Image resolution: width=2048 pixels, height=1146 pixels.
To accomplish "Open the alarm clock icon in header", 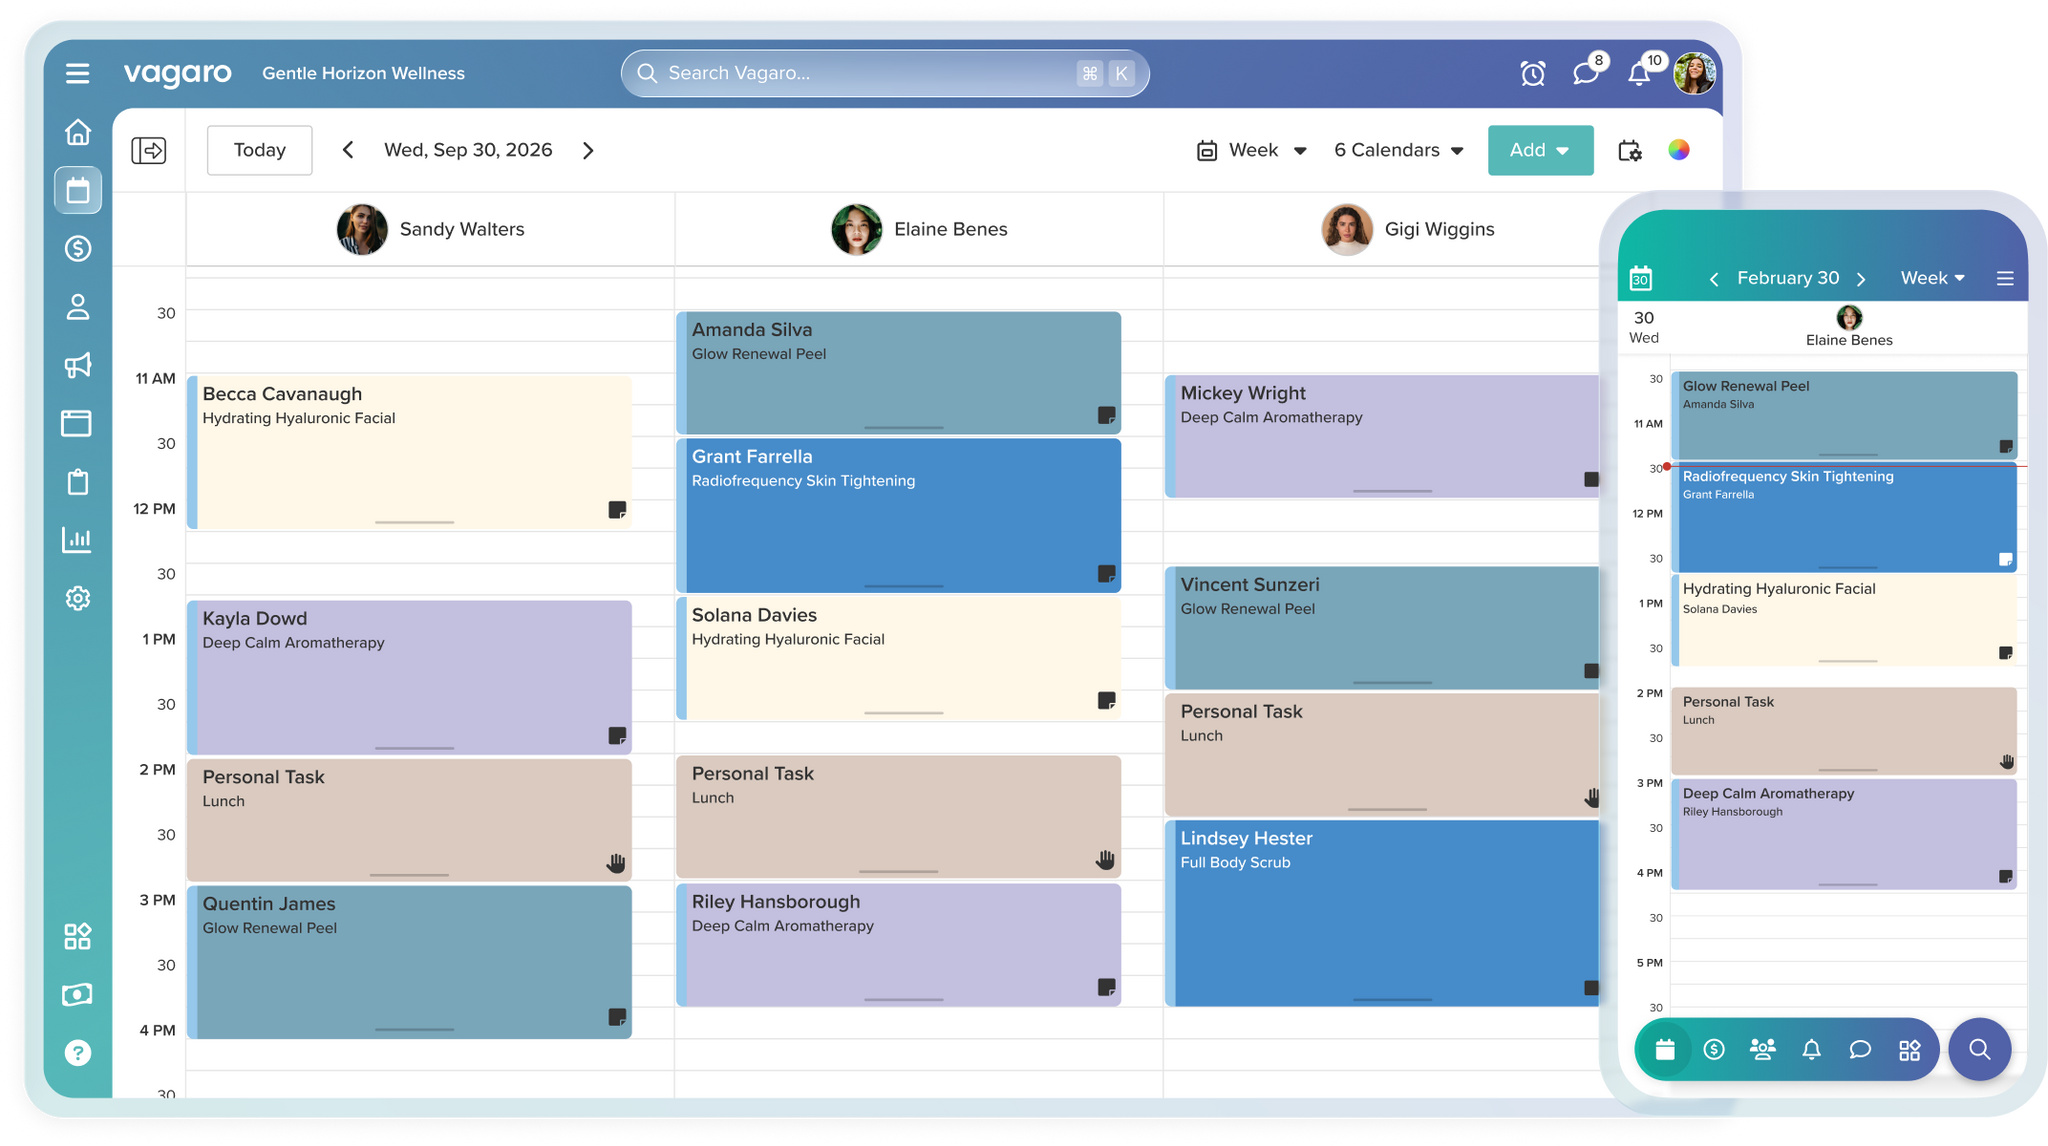I will pyautogui.click(x=1532, y=73).
